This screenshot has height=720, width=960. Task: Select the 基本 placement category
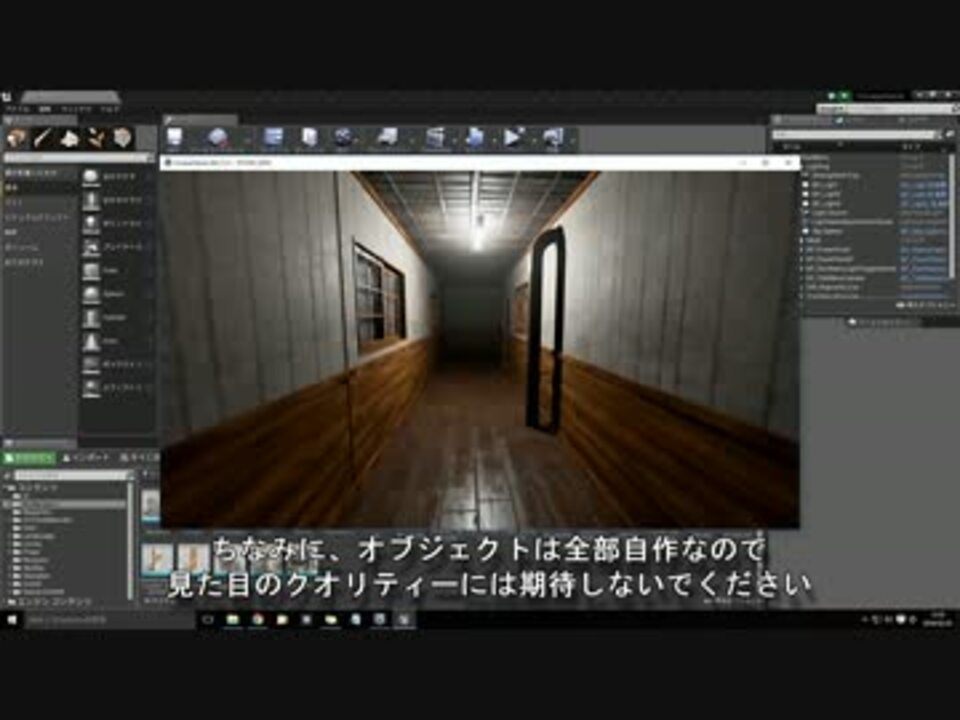12,188
